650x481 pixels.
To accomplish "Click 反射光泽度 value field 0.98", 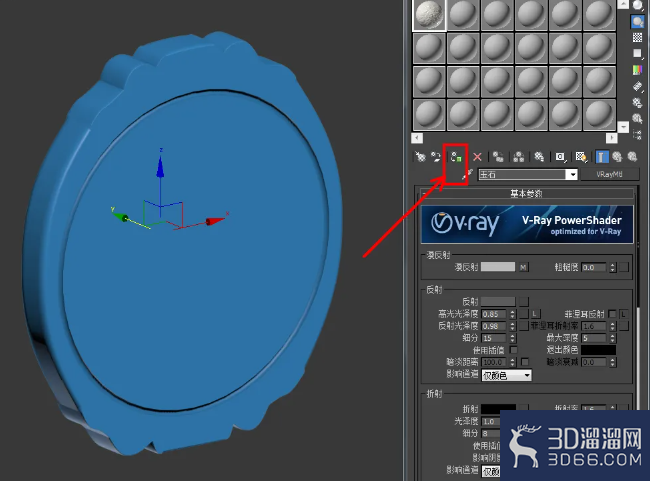I will (494, 326).
